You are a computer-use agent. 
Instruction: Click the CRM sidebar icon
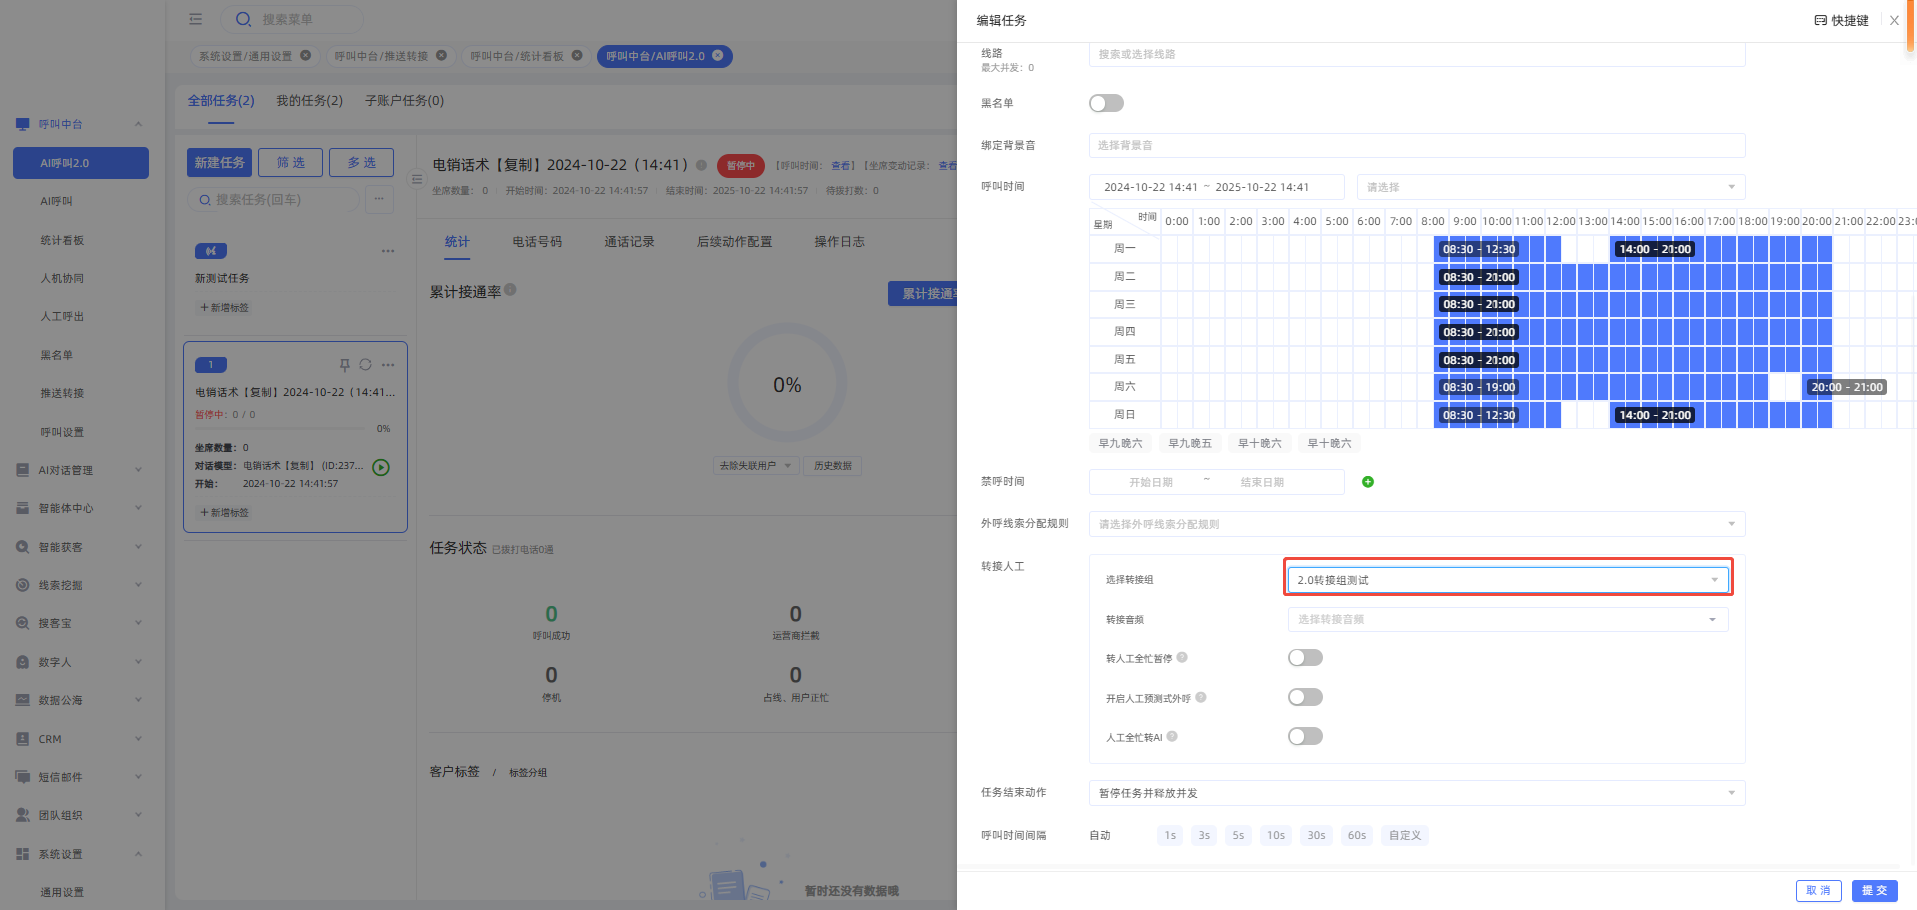click(x=22, y=739)
